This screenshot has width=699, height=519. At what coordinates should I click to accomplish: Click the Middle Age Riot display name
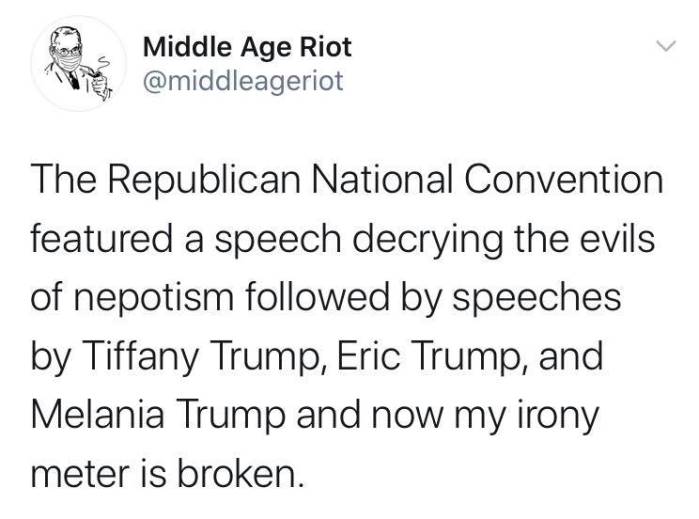tap(248, 47)
